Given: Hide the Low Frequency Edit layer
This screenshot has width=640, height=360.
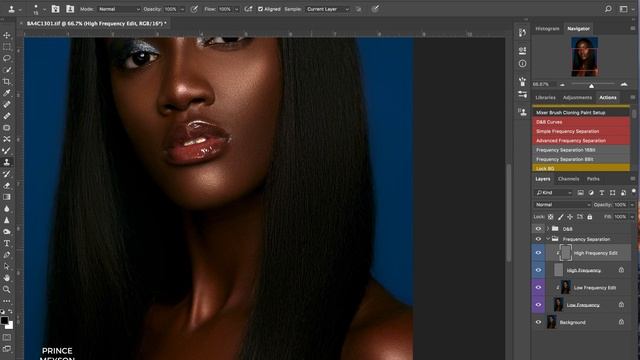Looking at the screenshot, I should pos(538,288).
